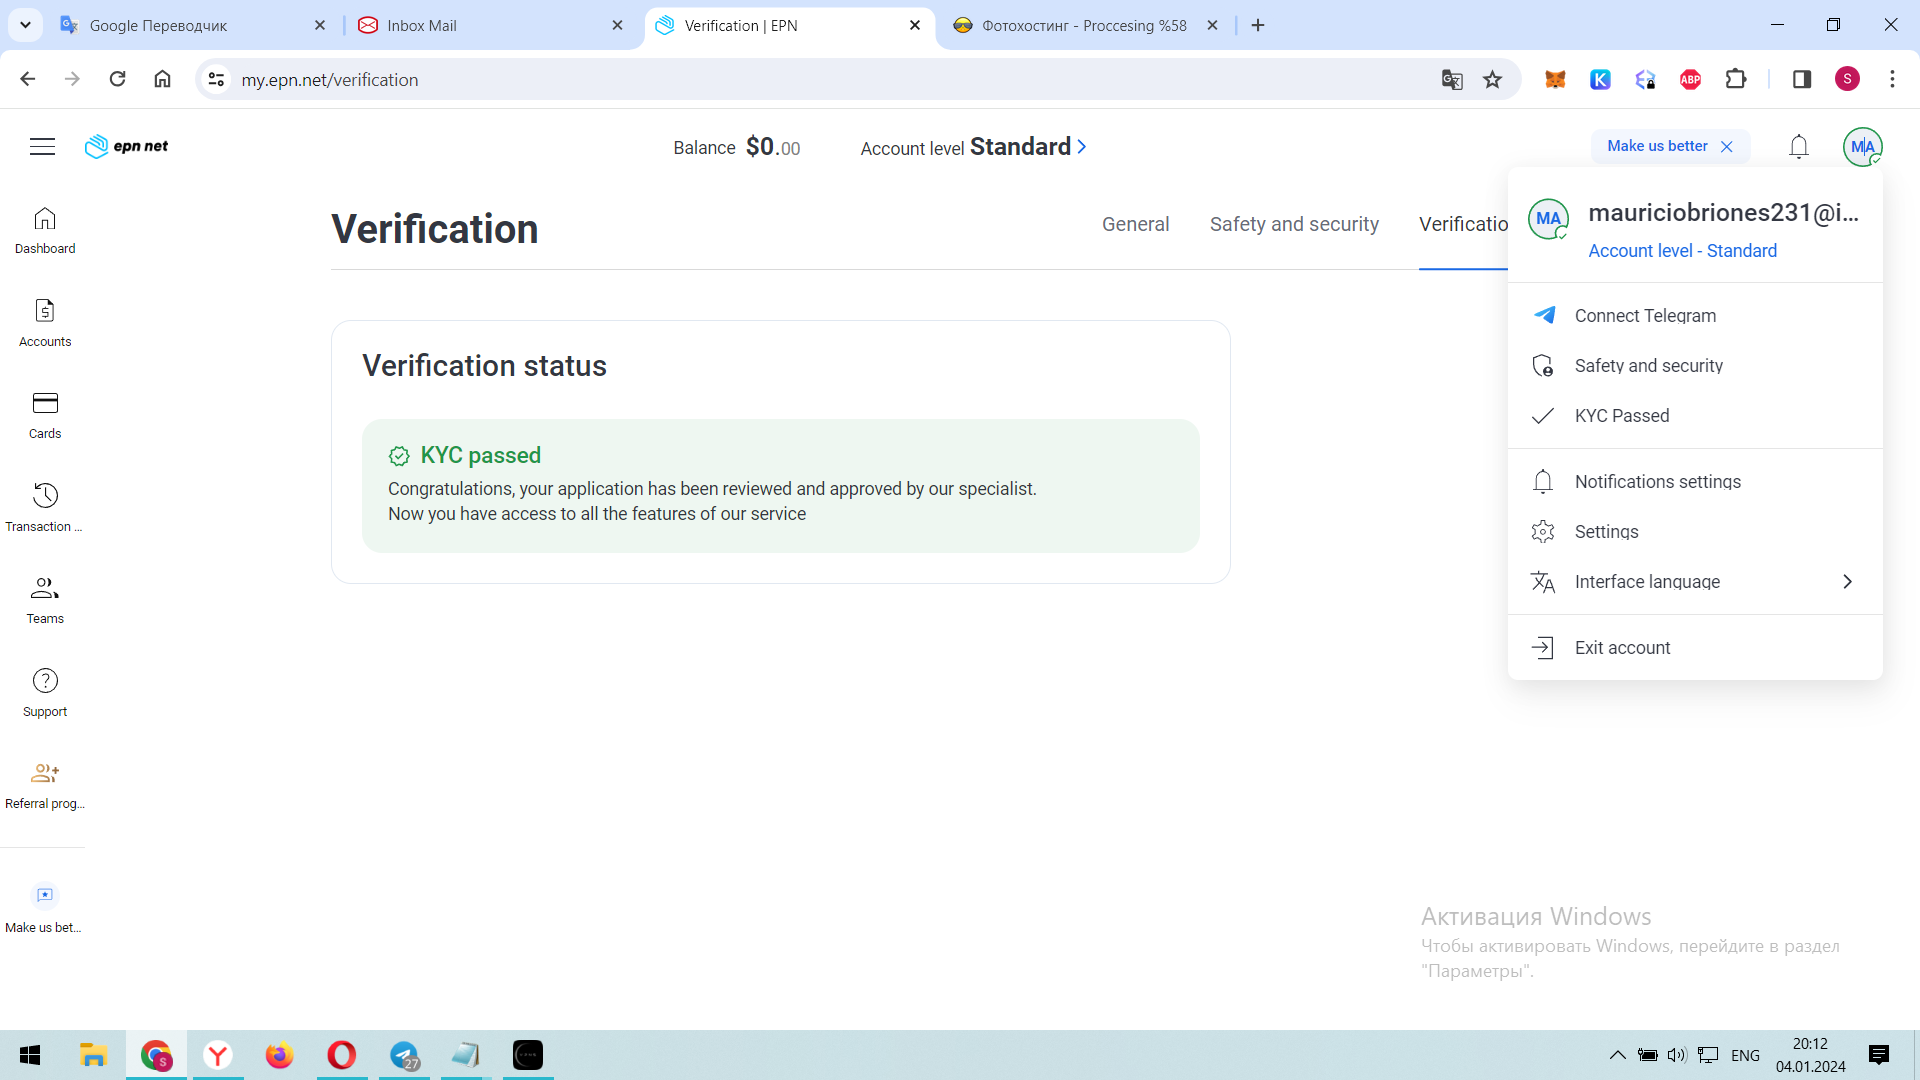This screenshot has height=1080, width=1920.
Task: Select Connect Telegram menu item
Action: (x=1645, y=316)
